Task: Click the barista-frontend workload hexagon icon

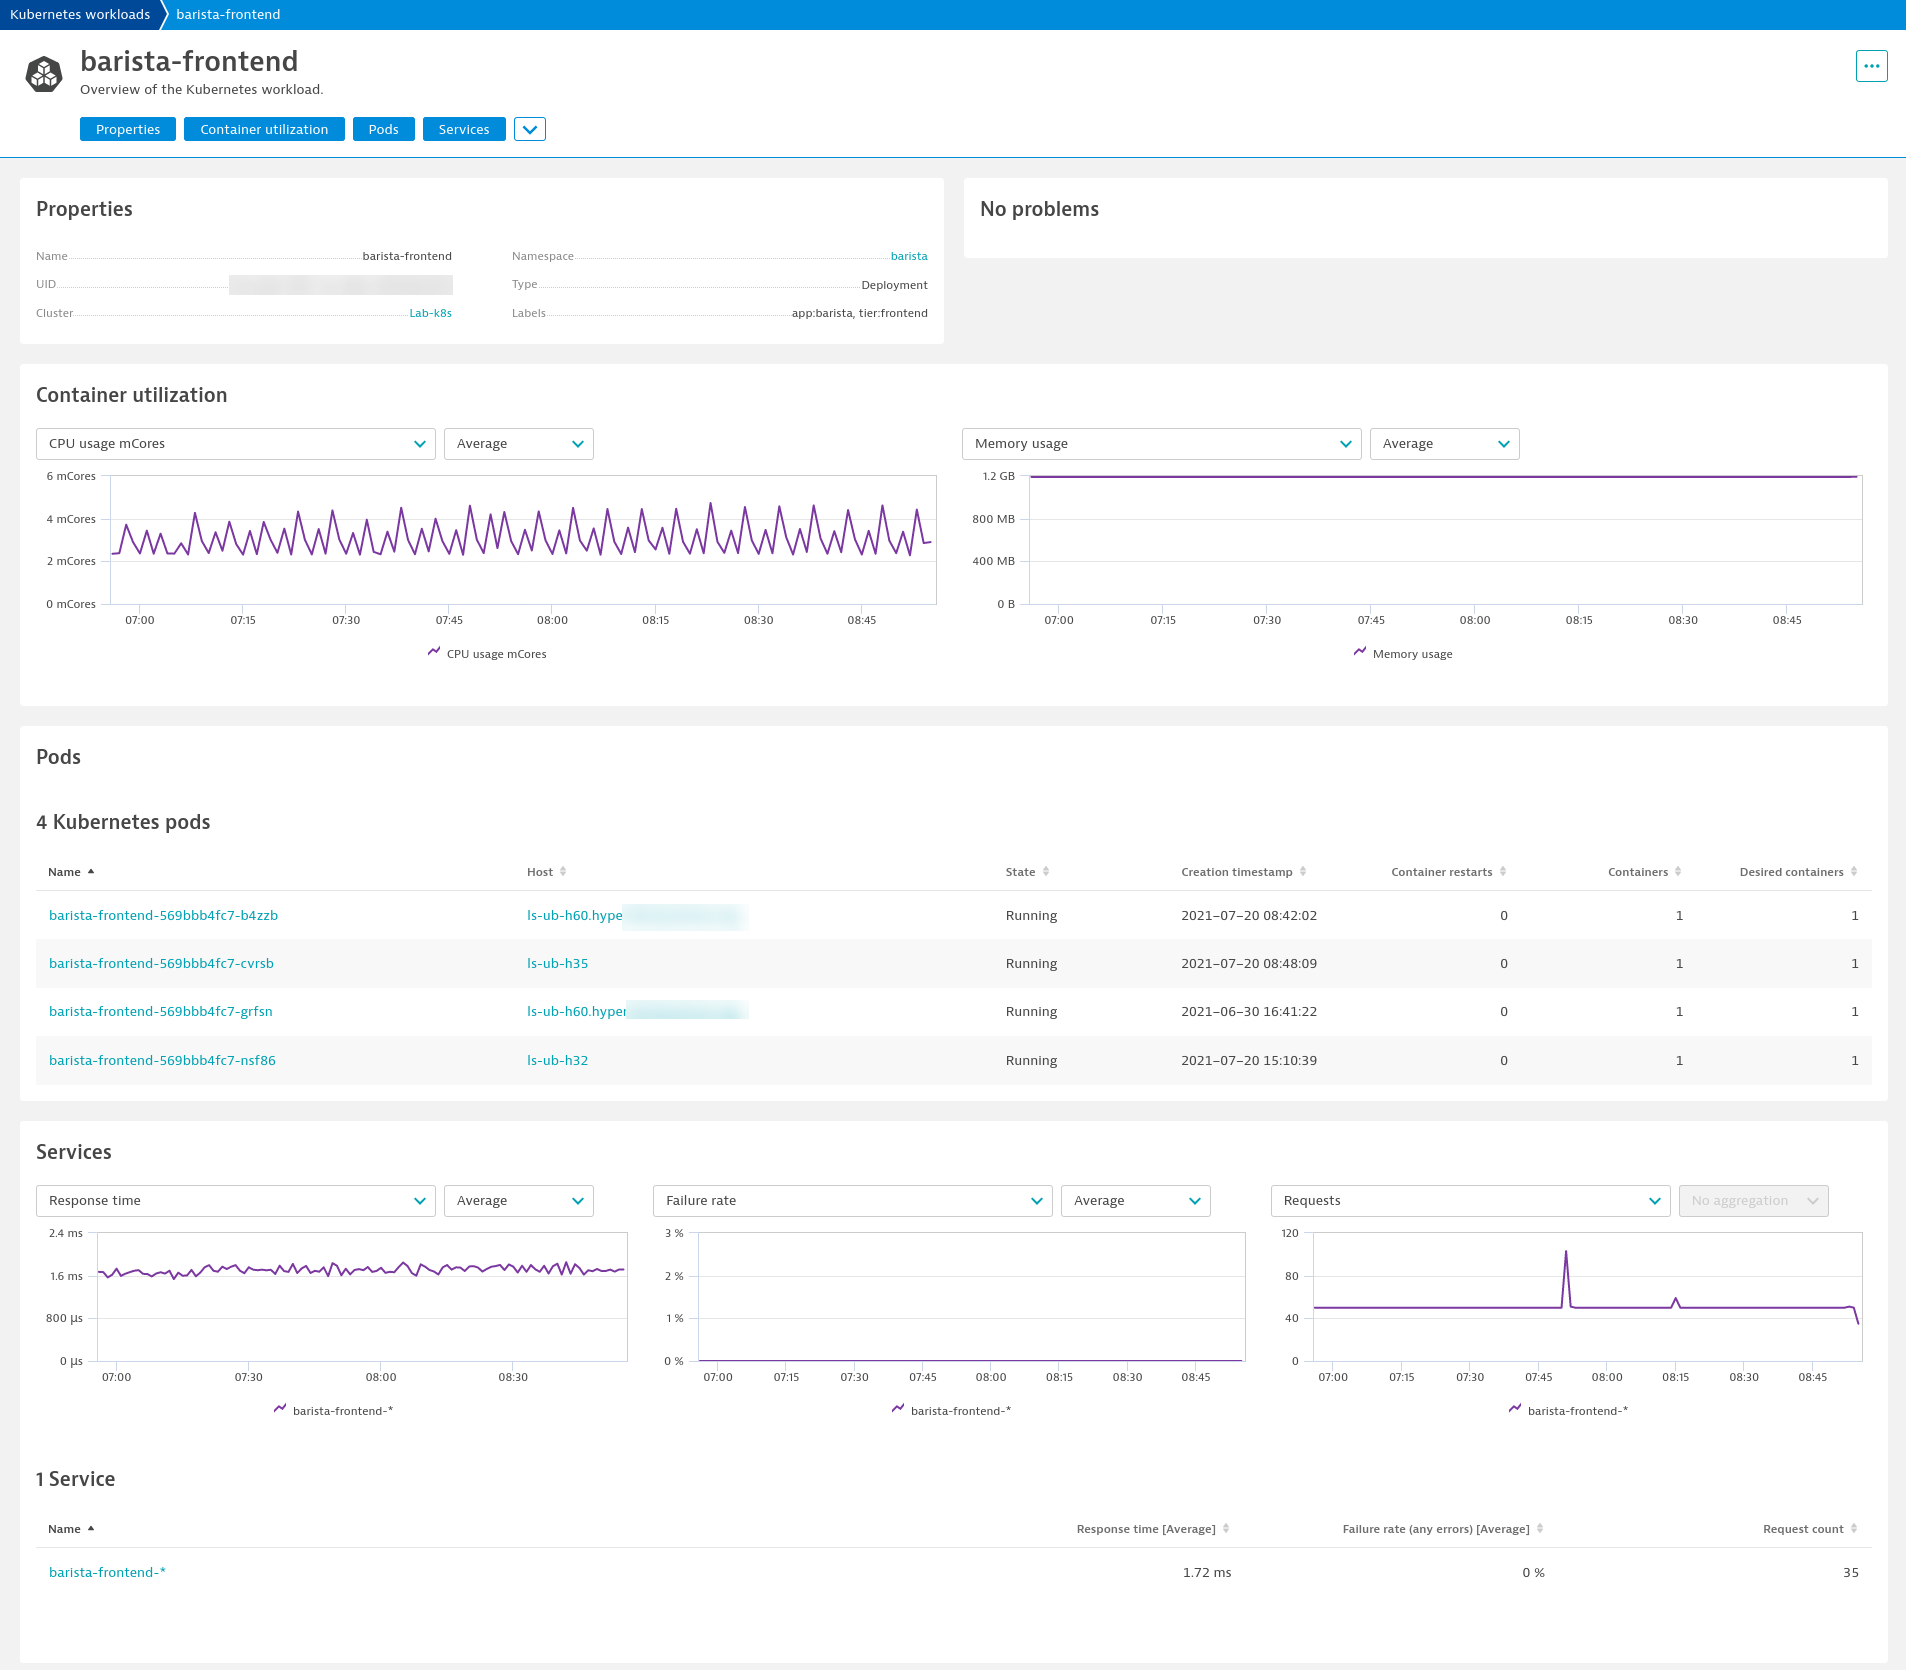Action: pyautogui.click(x=43, y=72)
